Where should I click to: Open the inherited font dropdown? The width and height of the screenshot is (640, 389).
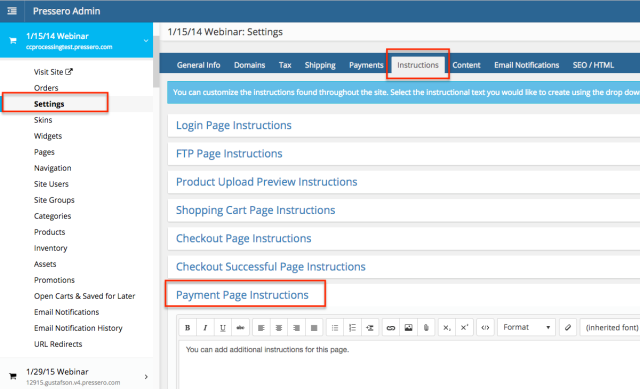click(610, 327)
